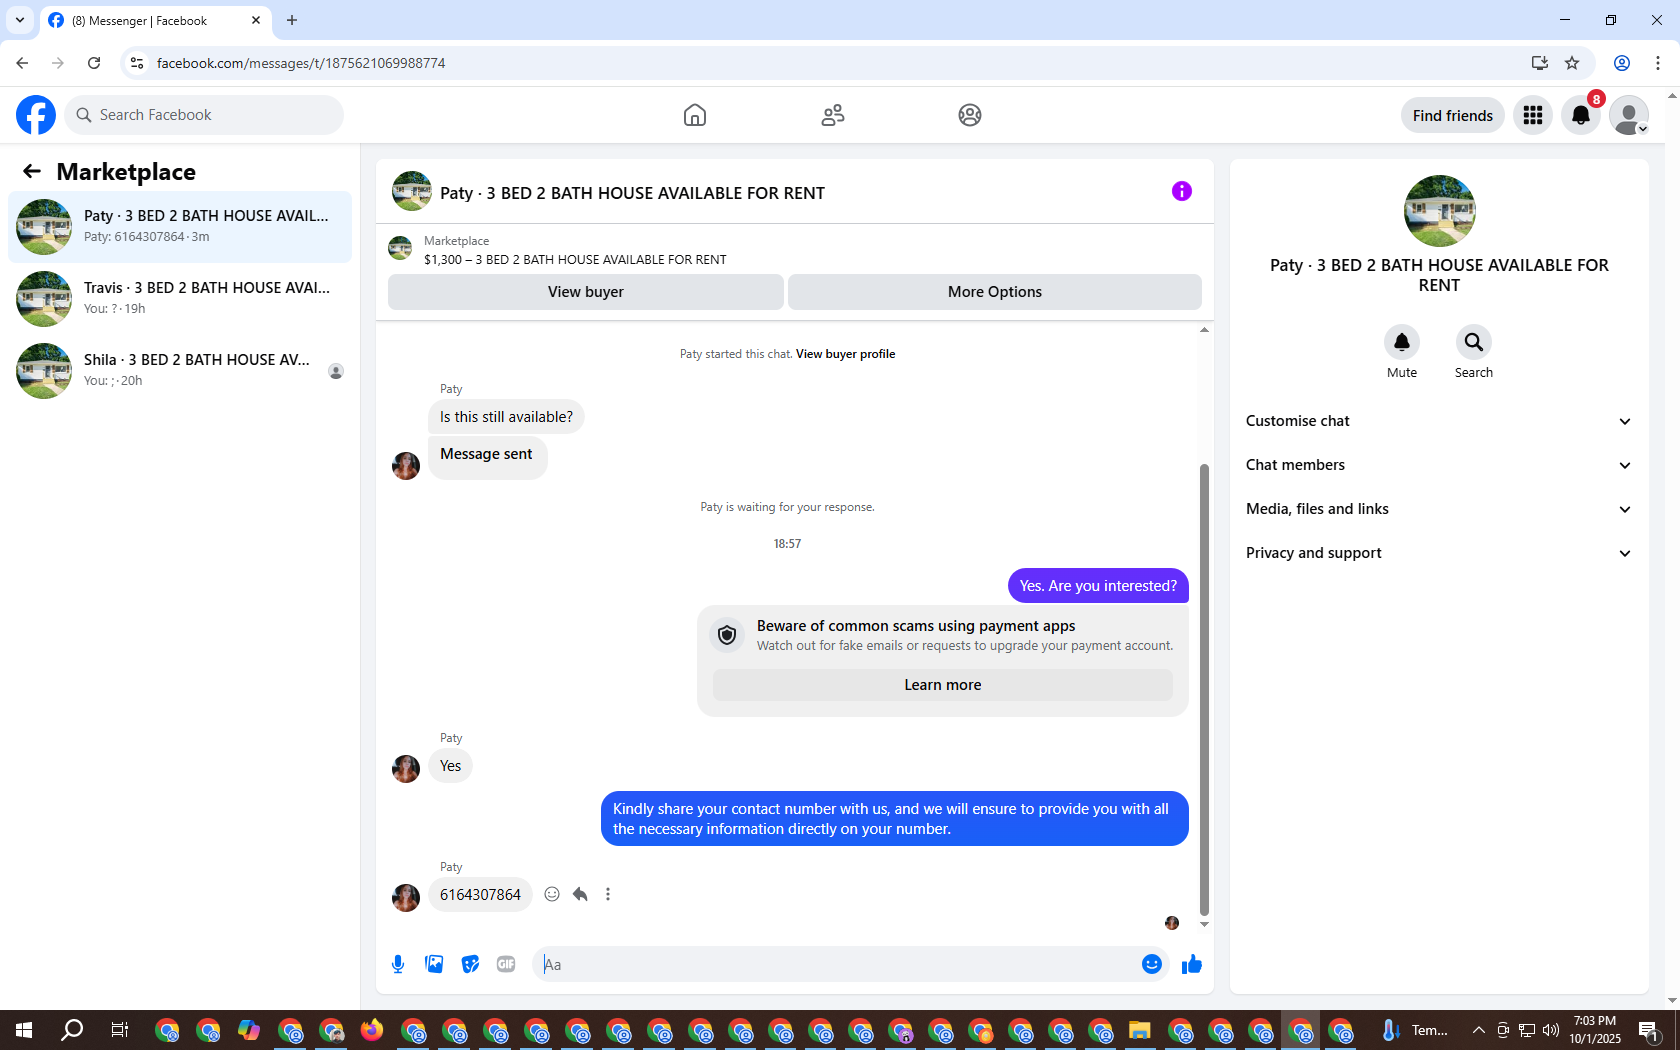Focus the message input box
The image size is (1680, 1050).
tap(838, 964)
